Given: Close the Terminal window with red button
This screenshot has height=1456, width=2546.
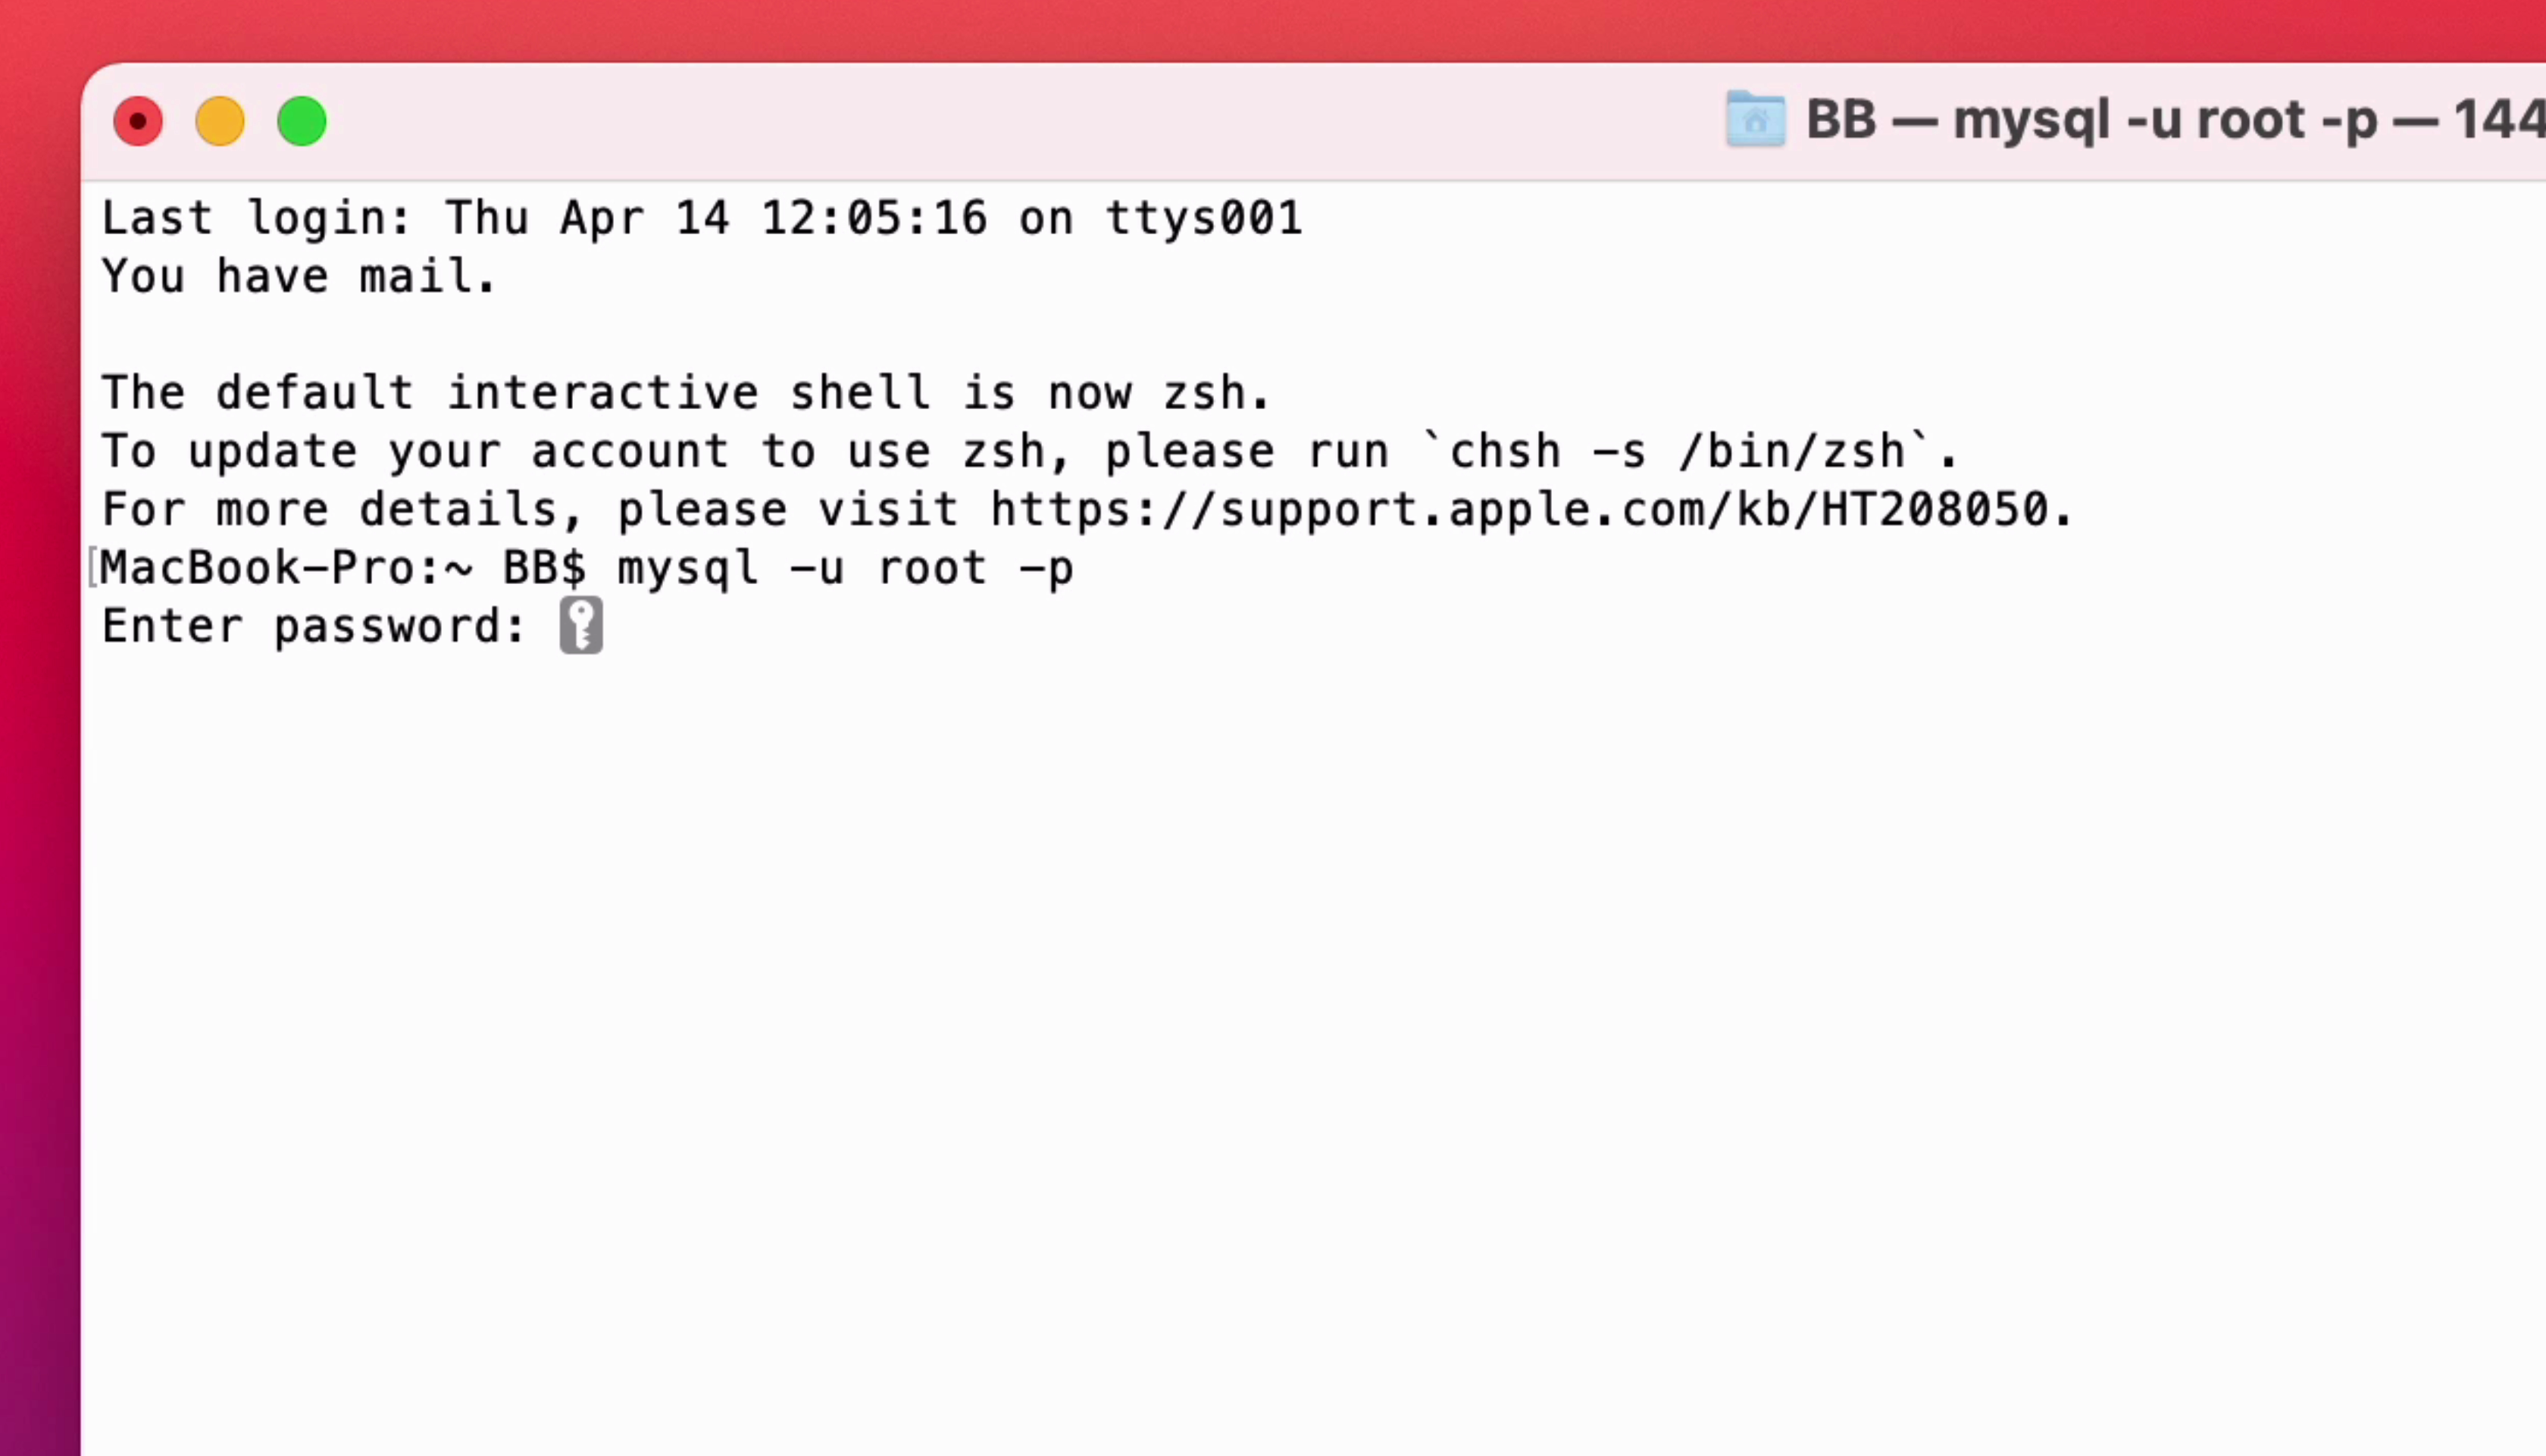Looking at the screenshot, I should tap(138, 122).
